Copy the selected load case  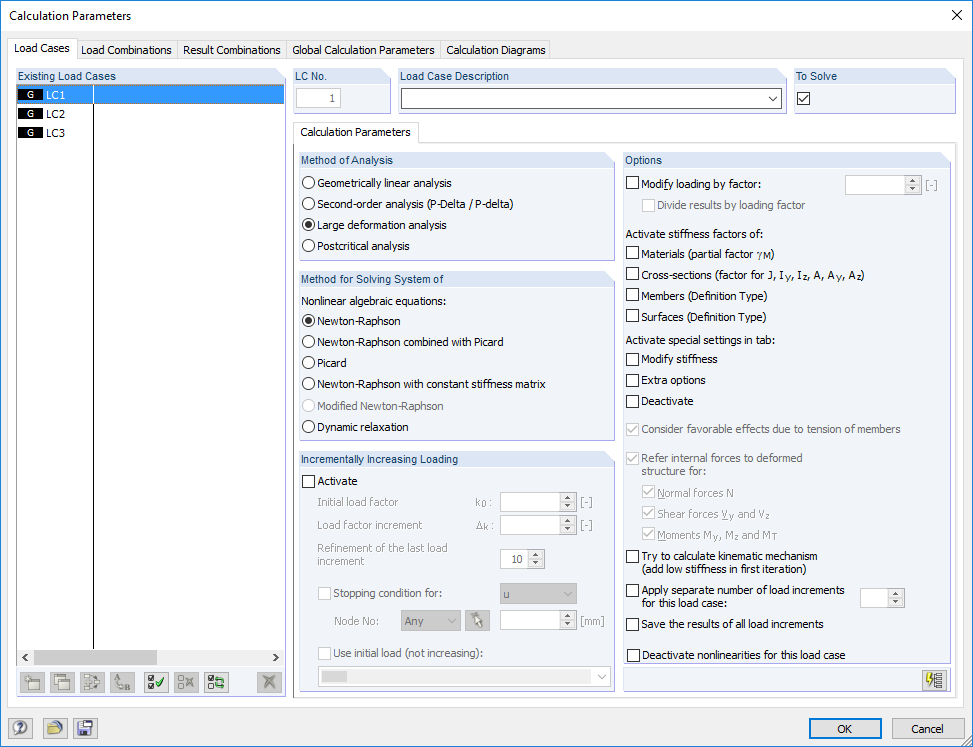62,682
